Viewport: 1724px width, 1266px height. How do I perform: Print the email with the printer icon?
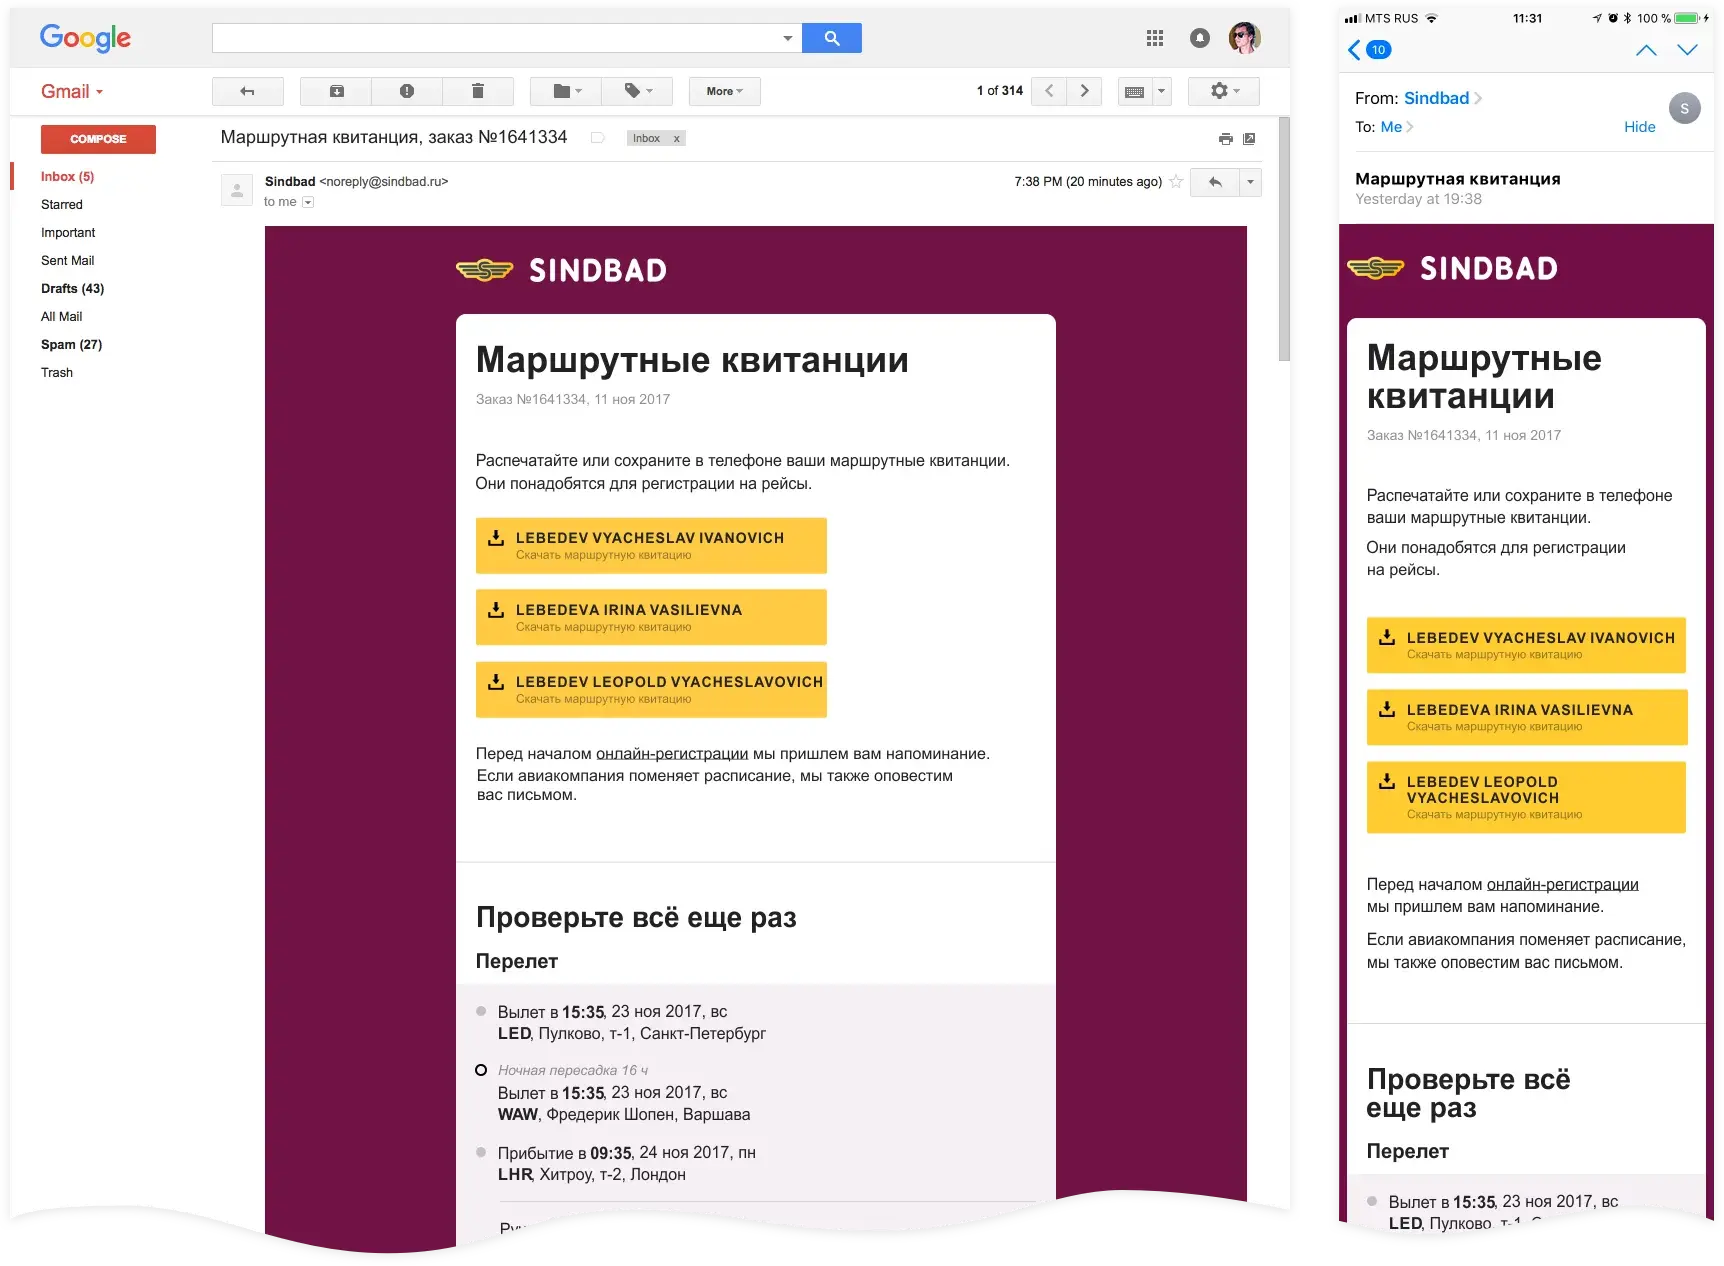pos(1226,139)
